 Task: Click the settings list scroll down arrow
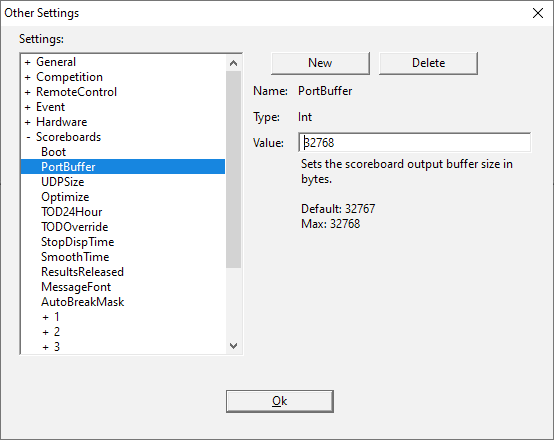click(233, 346)
